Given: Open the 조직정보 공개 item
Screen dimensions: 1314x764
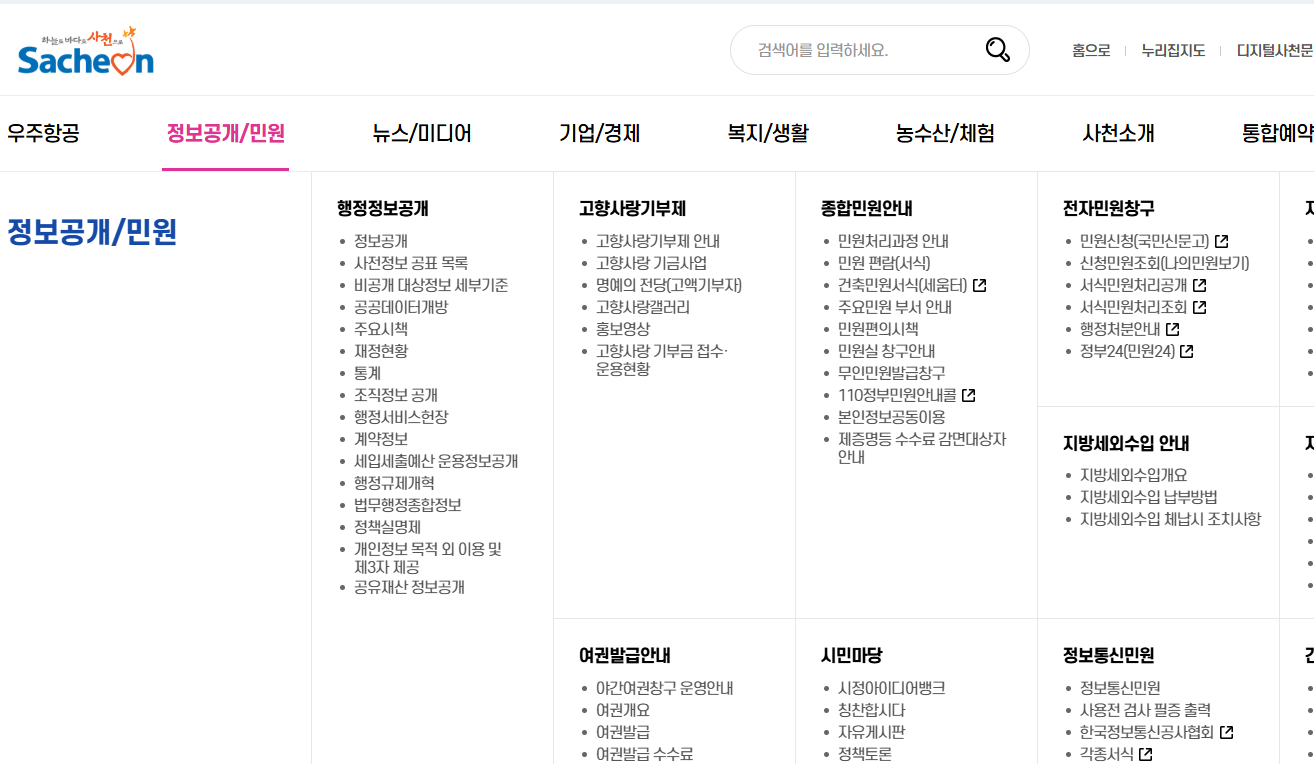Looking at the screenshot, I should 396,395.
